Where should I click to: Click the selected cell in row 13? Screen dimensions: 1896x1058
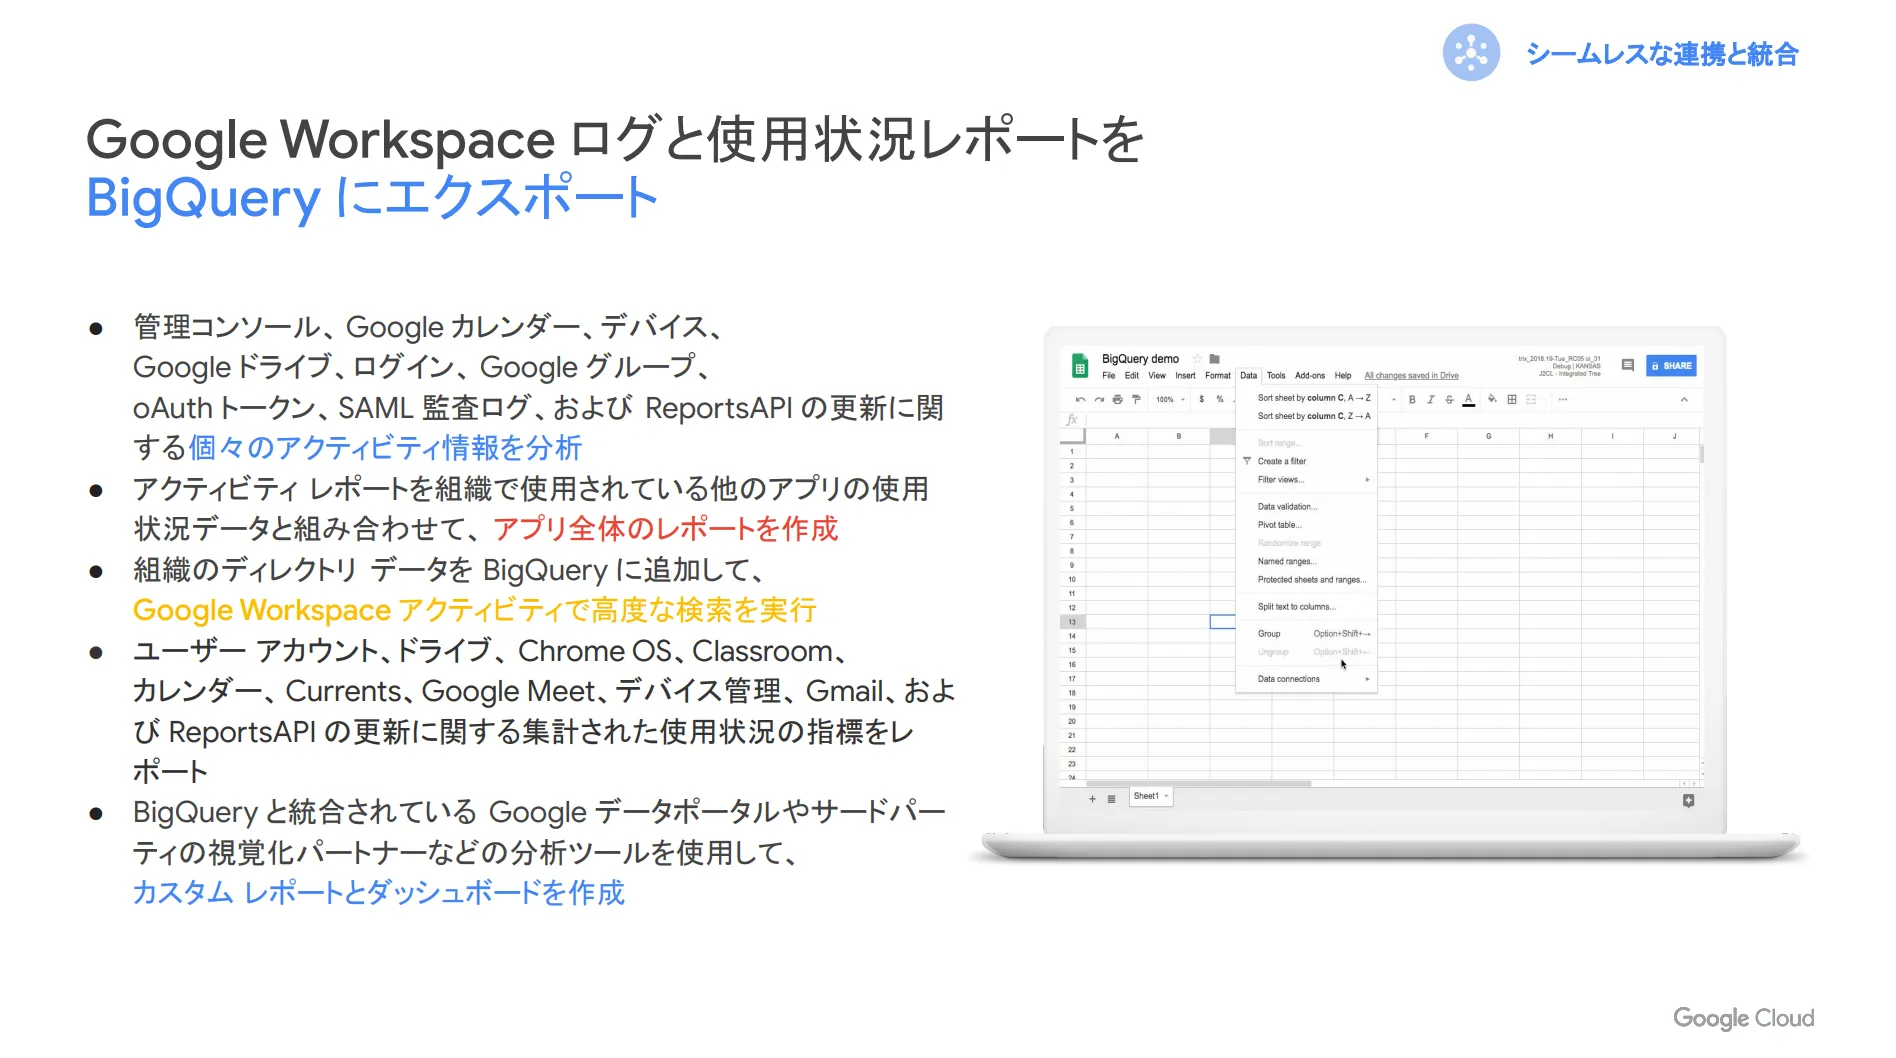1223,622
